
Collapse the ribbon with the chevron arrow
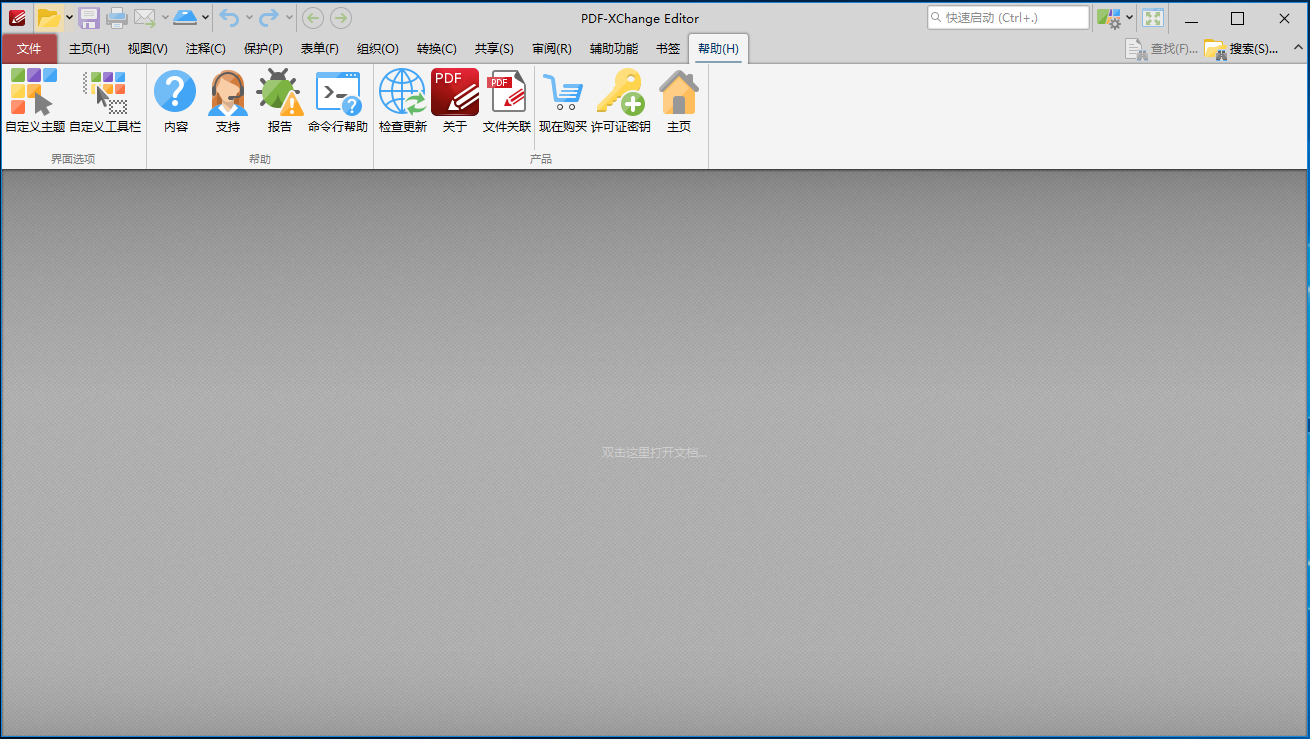(1298, 47)
